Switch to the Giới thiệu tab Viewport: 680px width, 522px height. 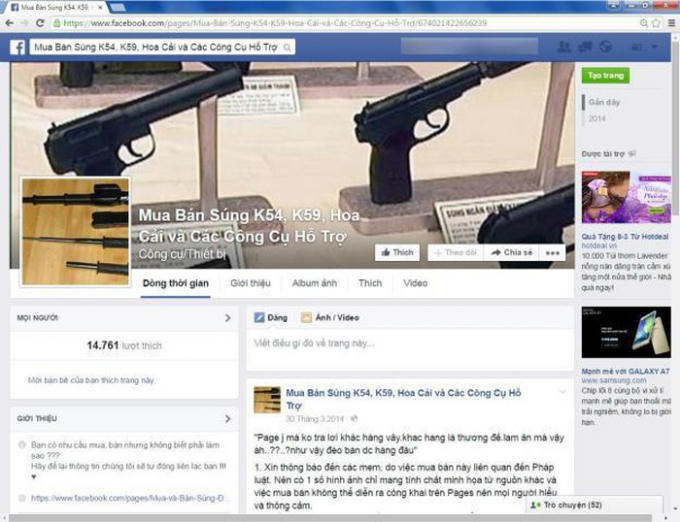251,283
